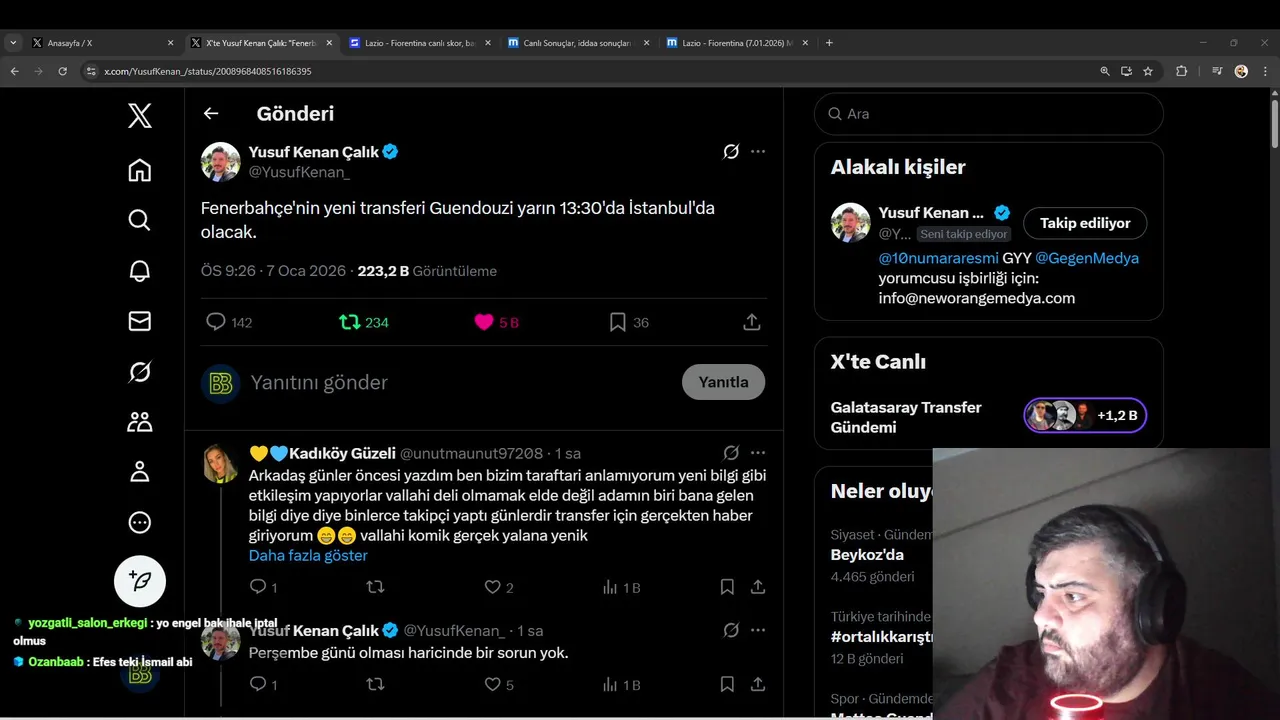Open the tab search dropdown arrow
This screenshot has height=720, width=1280.
point(13,43)
